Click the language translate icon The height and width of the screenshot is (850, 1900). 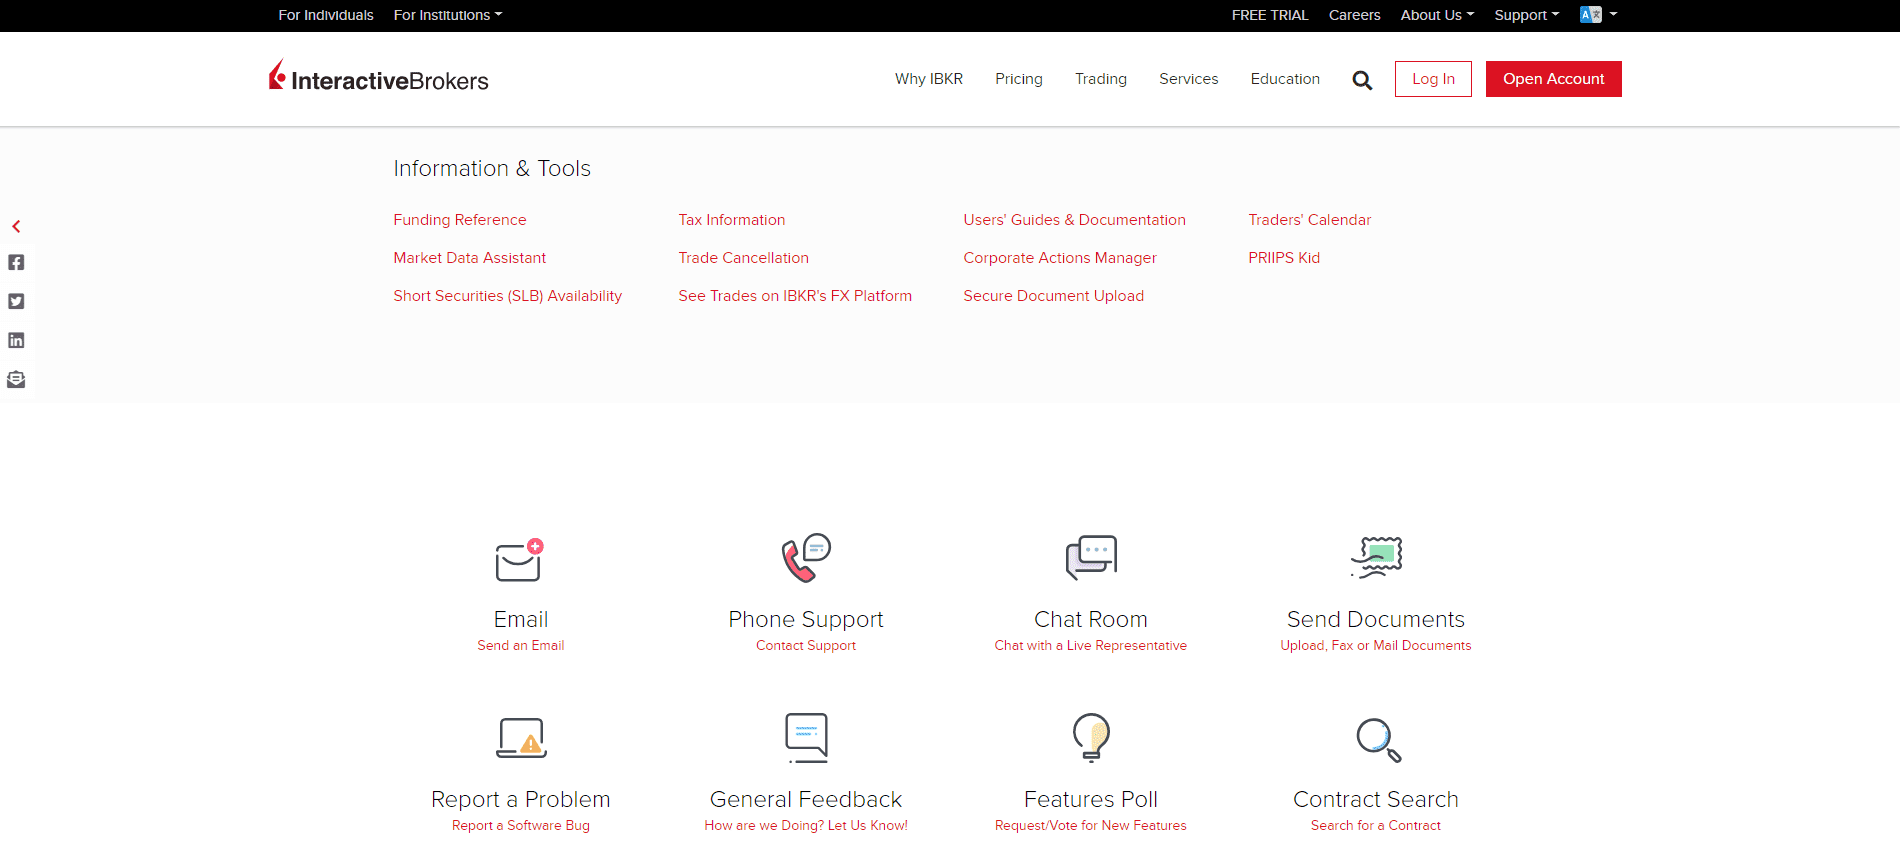tap(1590, 15)
